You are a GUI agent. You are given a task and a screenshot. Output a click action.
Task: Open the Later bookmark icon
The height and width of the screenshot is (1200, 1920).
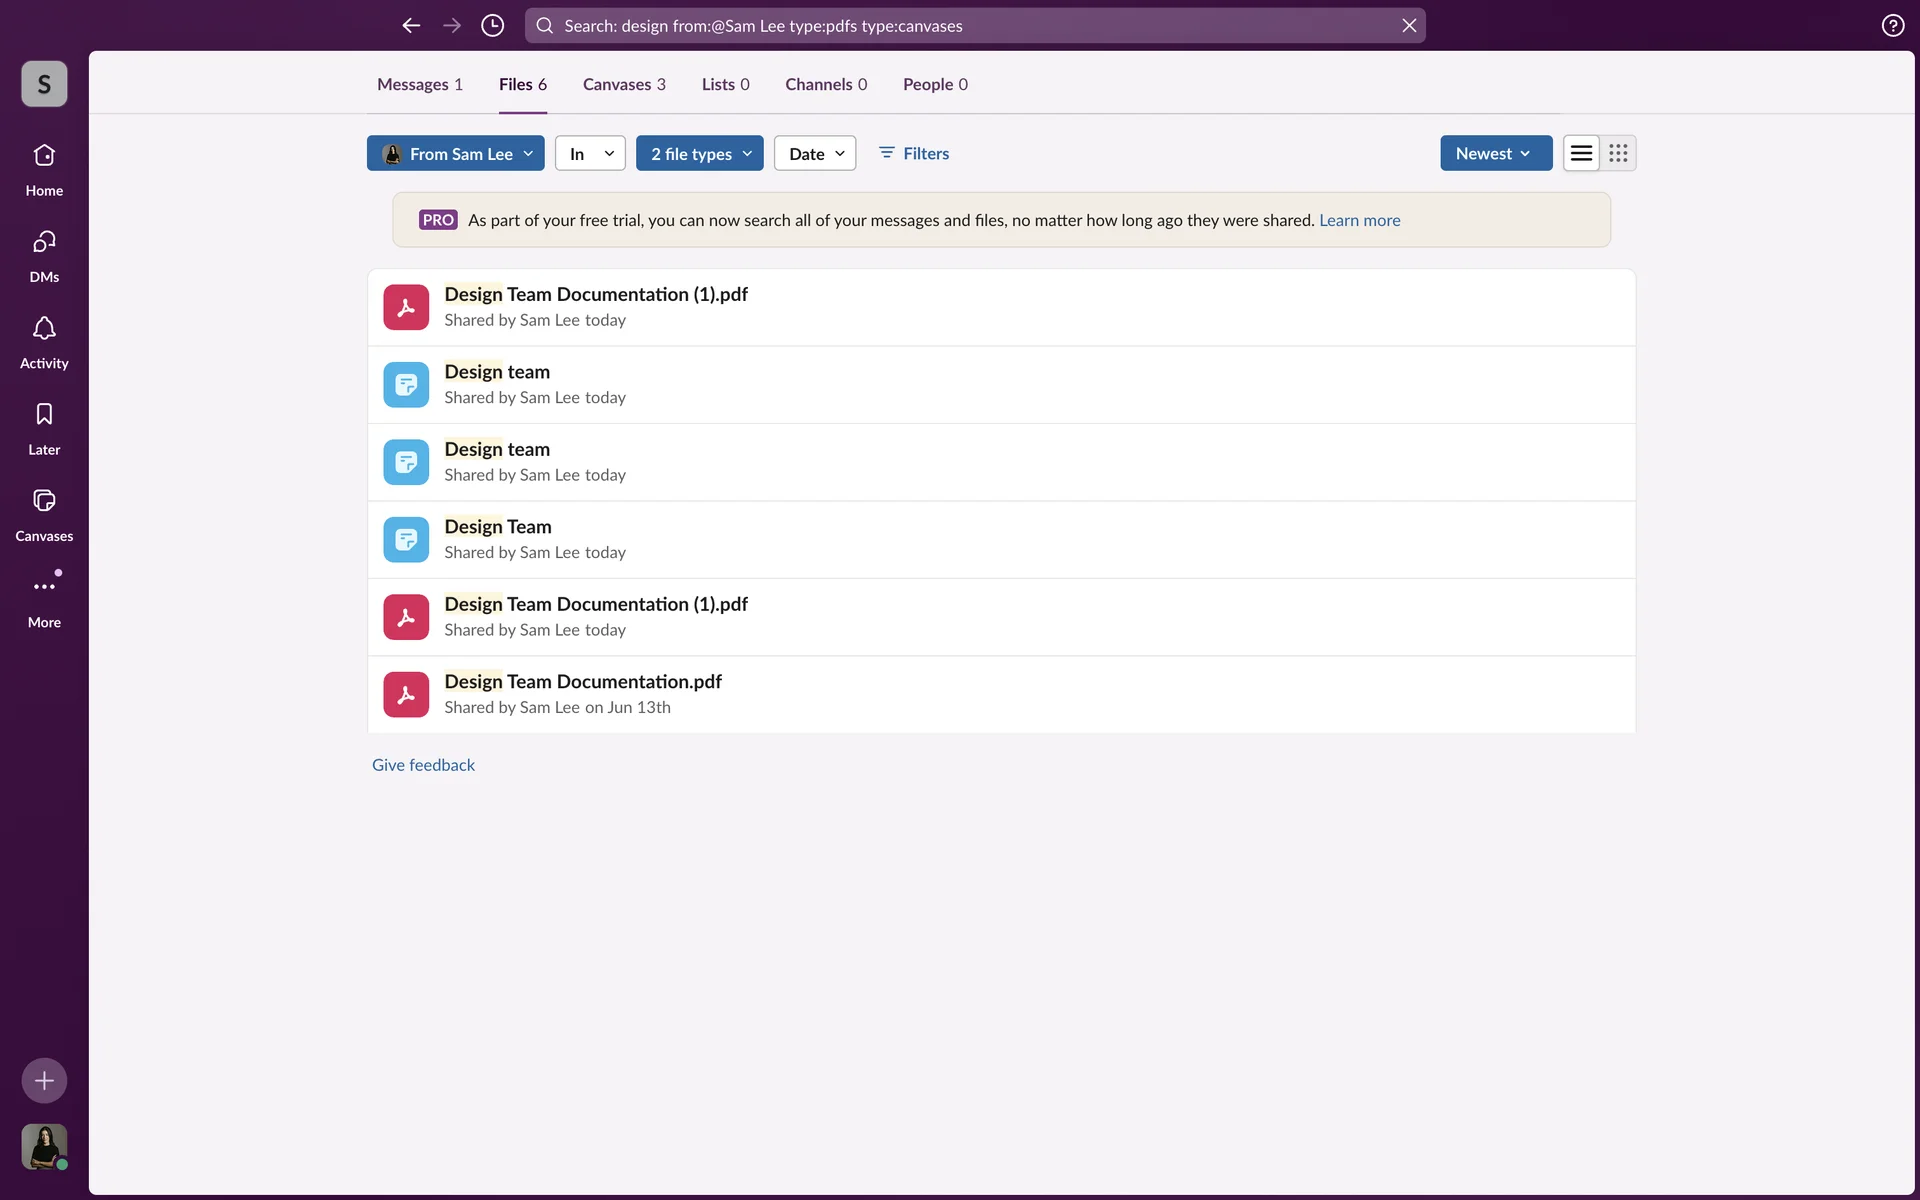tap(44, 415)
